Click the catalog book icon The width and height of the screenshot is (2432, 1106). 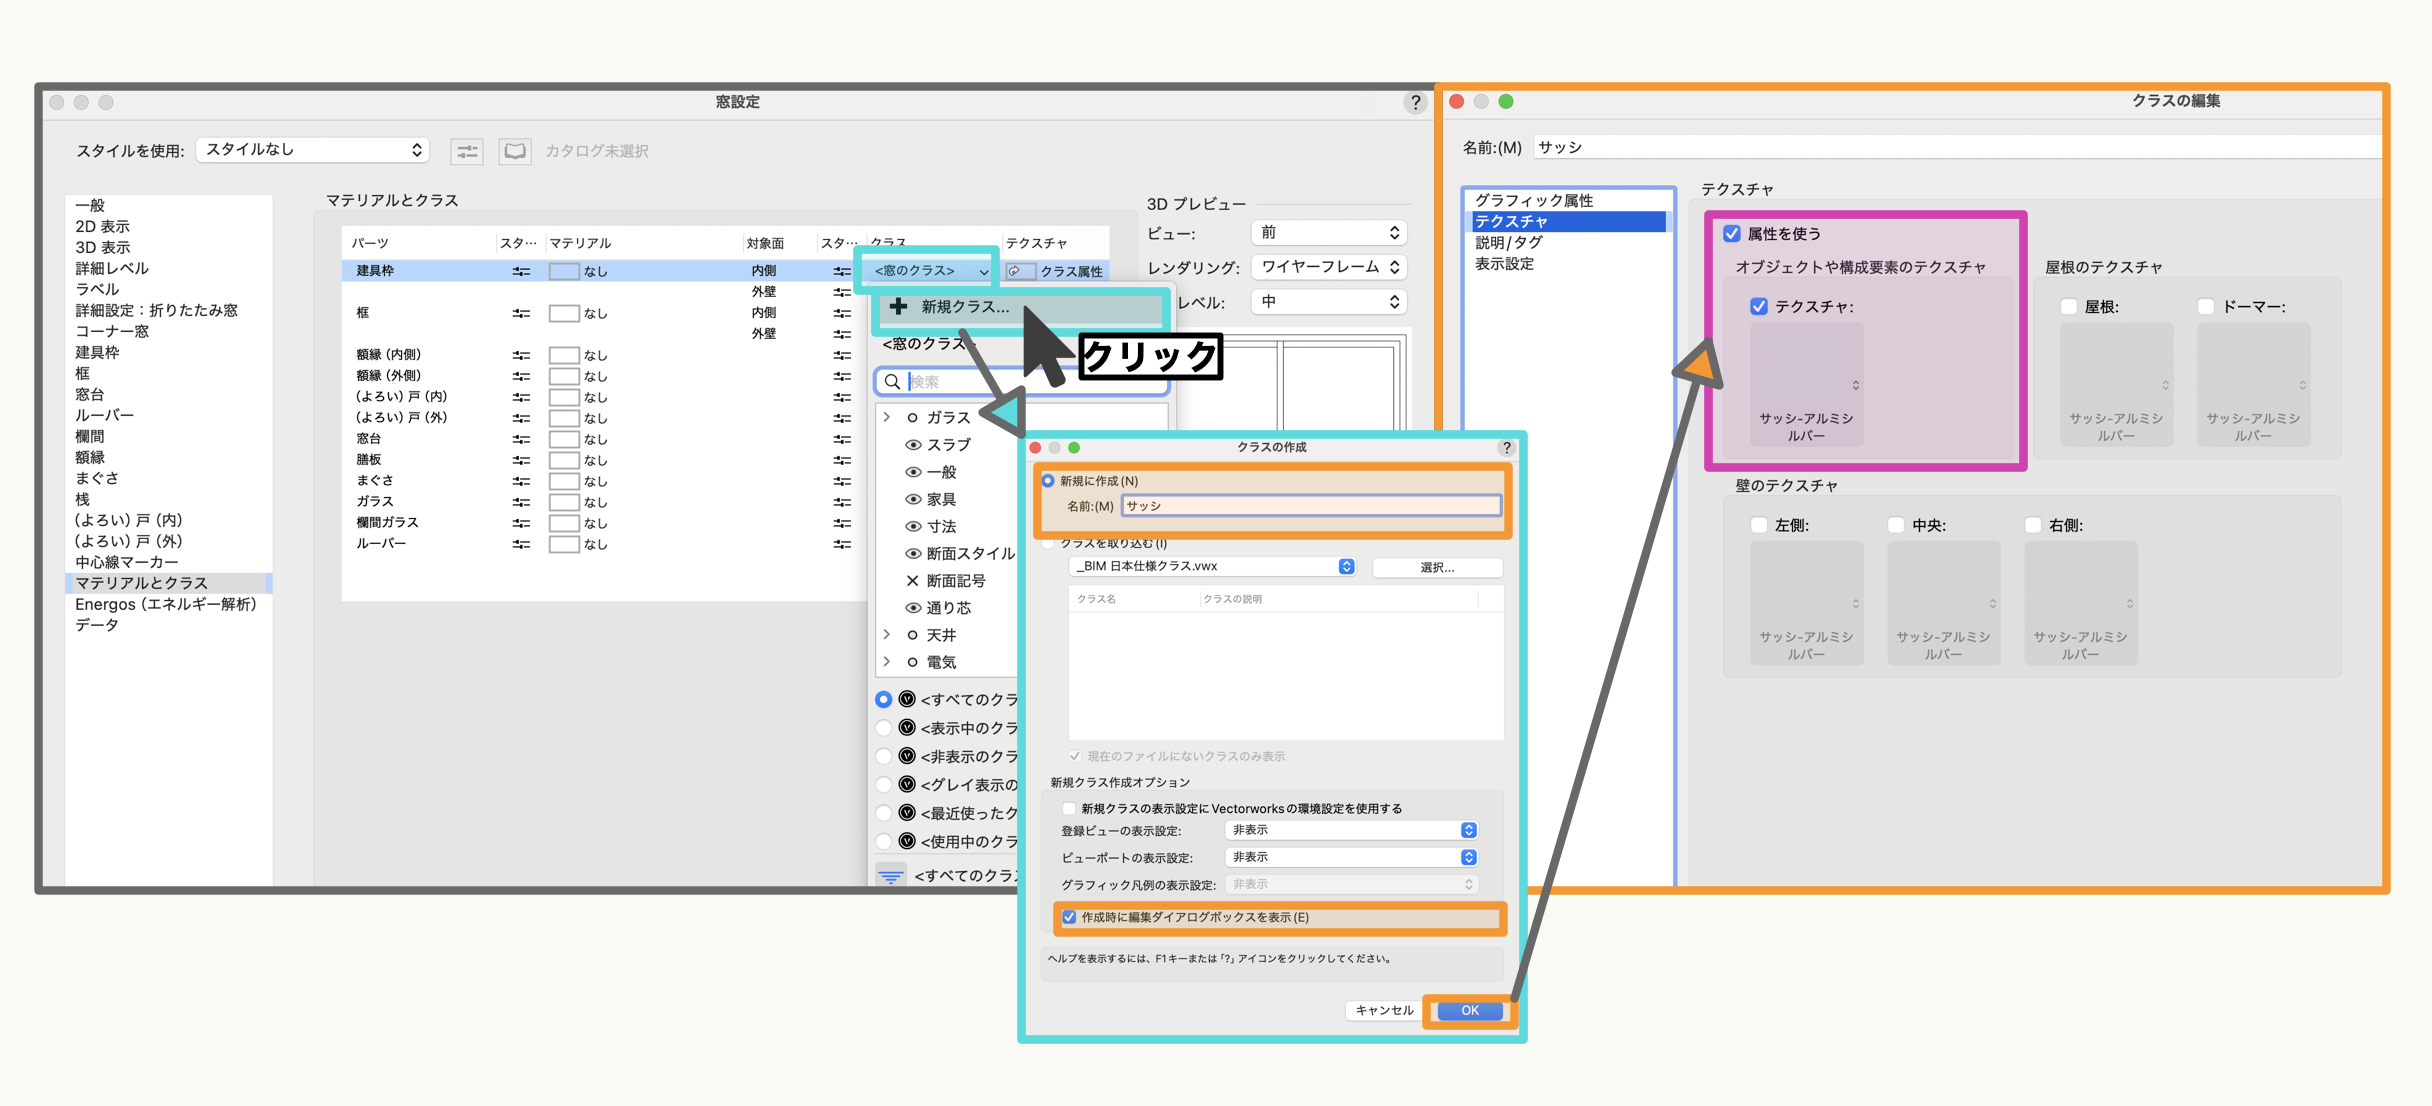pos(515,151)
